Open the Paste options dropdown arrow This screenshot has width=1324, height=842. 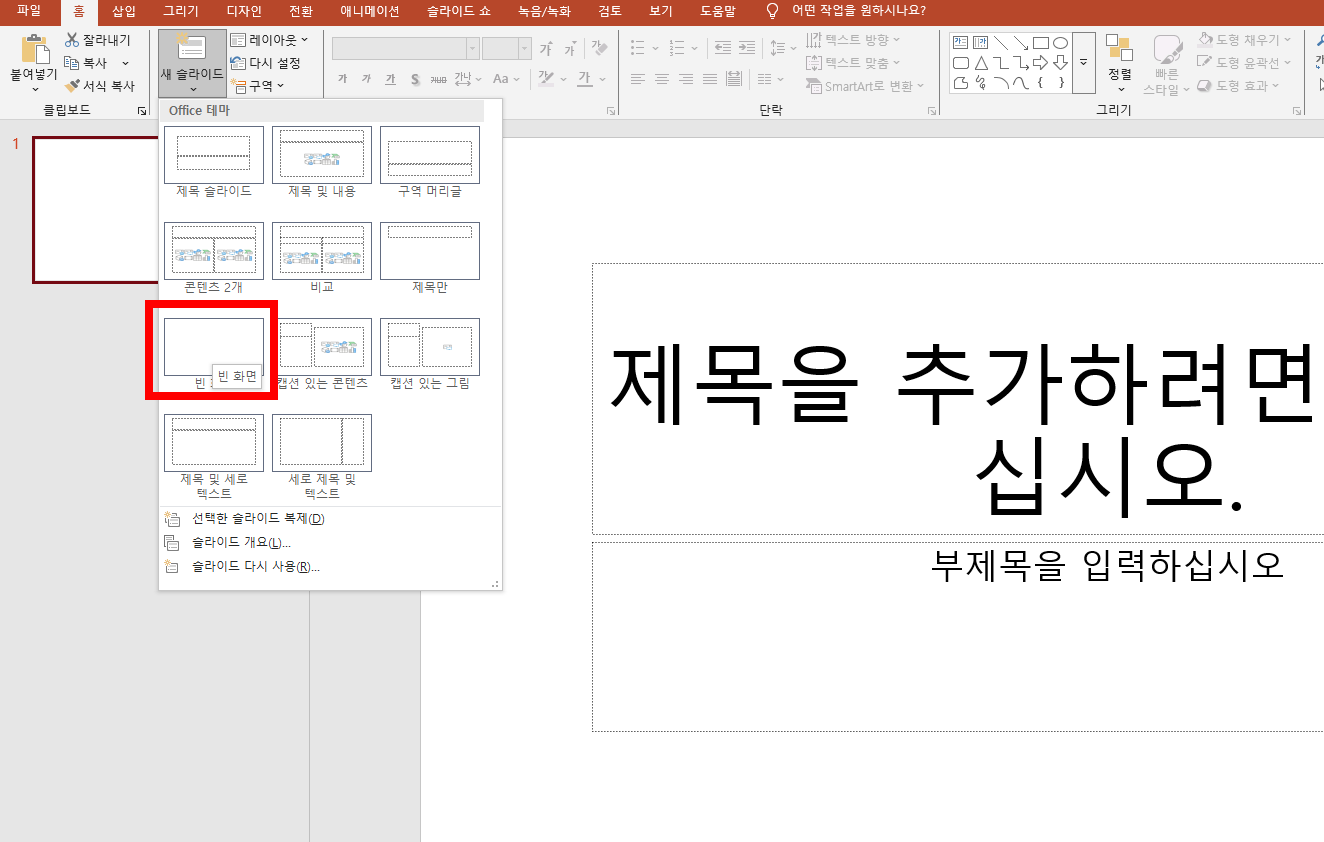click(x=34, y=89)
